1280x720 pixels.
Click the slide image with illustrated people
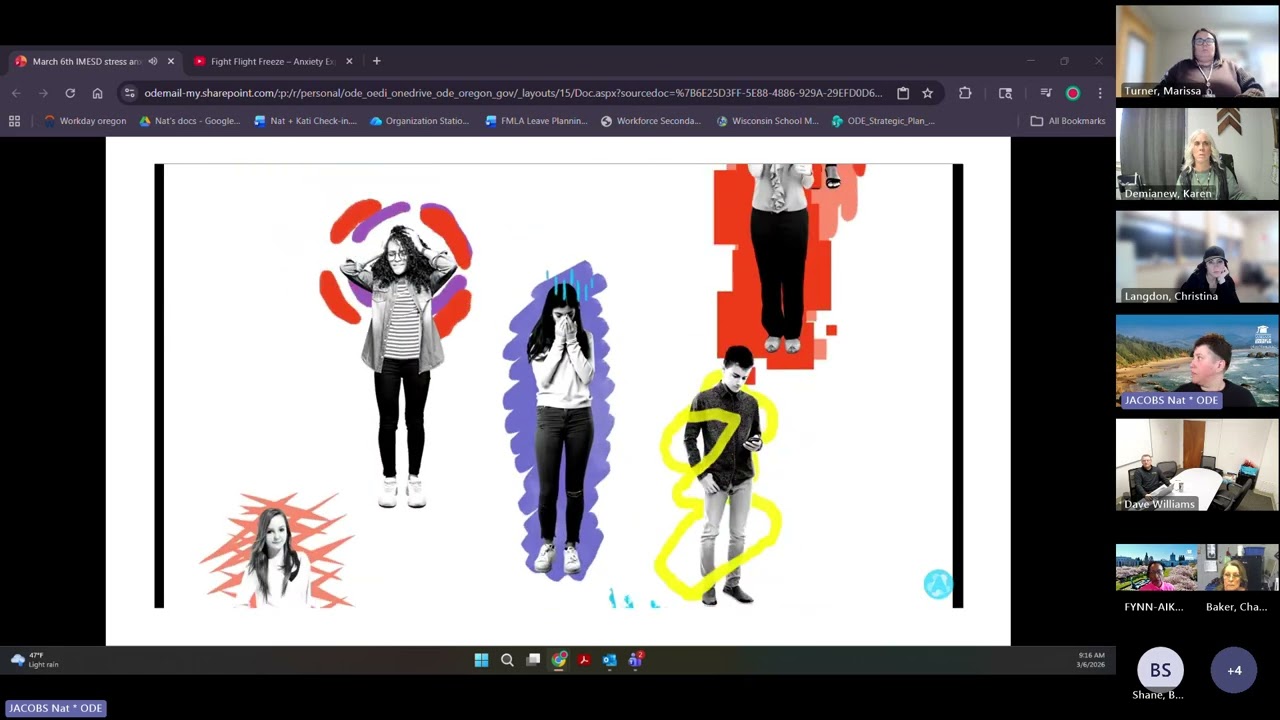[559, 386]
